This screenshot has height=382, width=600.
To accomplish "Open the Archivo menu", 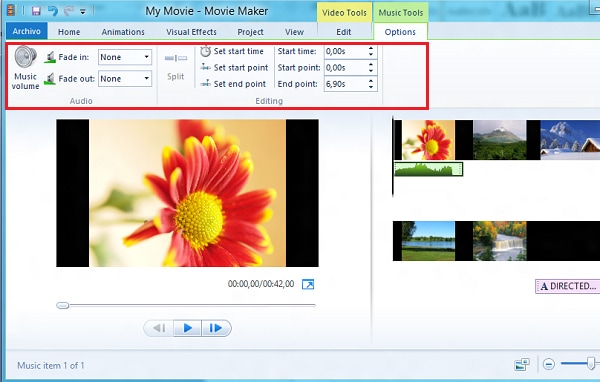I will point(26,31).
